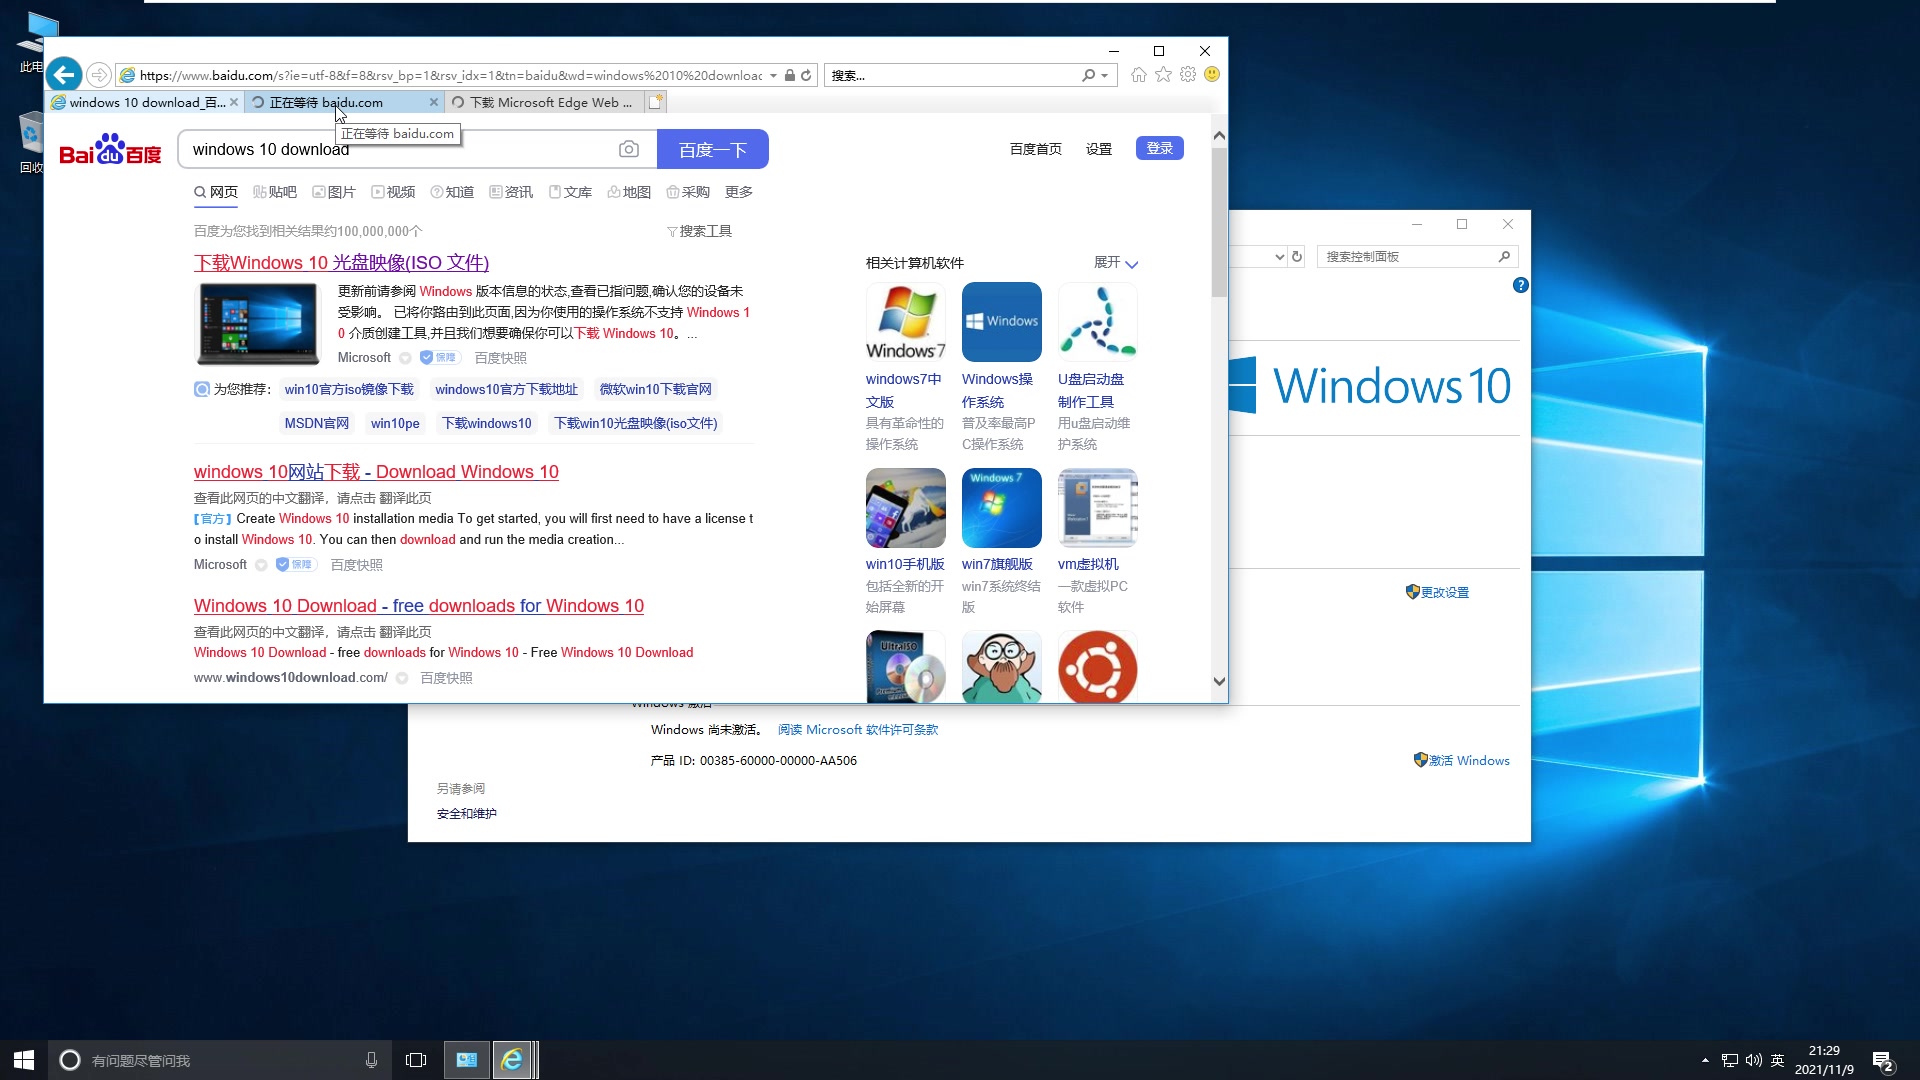Click the Windows Start button

24,1060
